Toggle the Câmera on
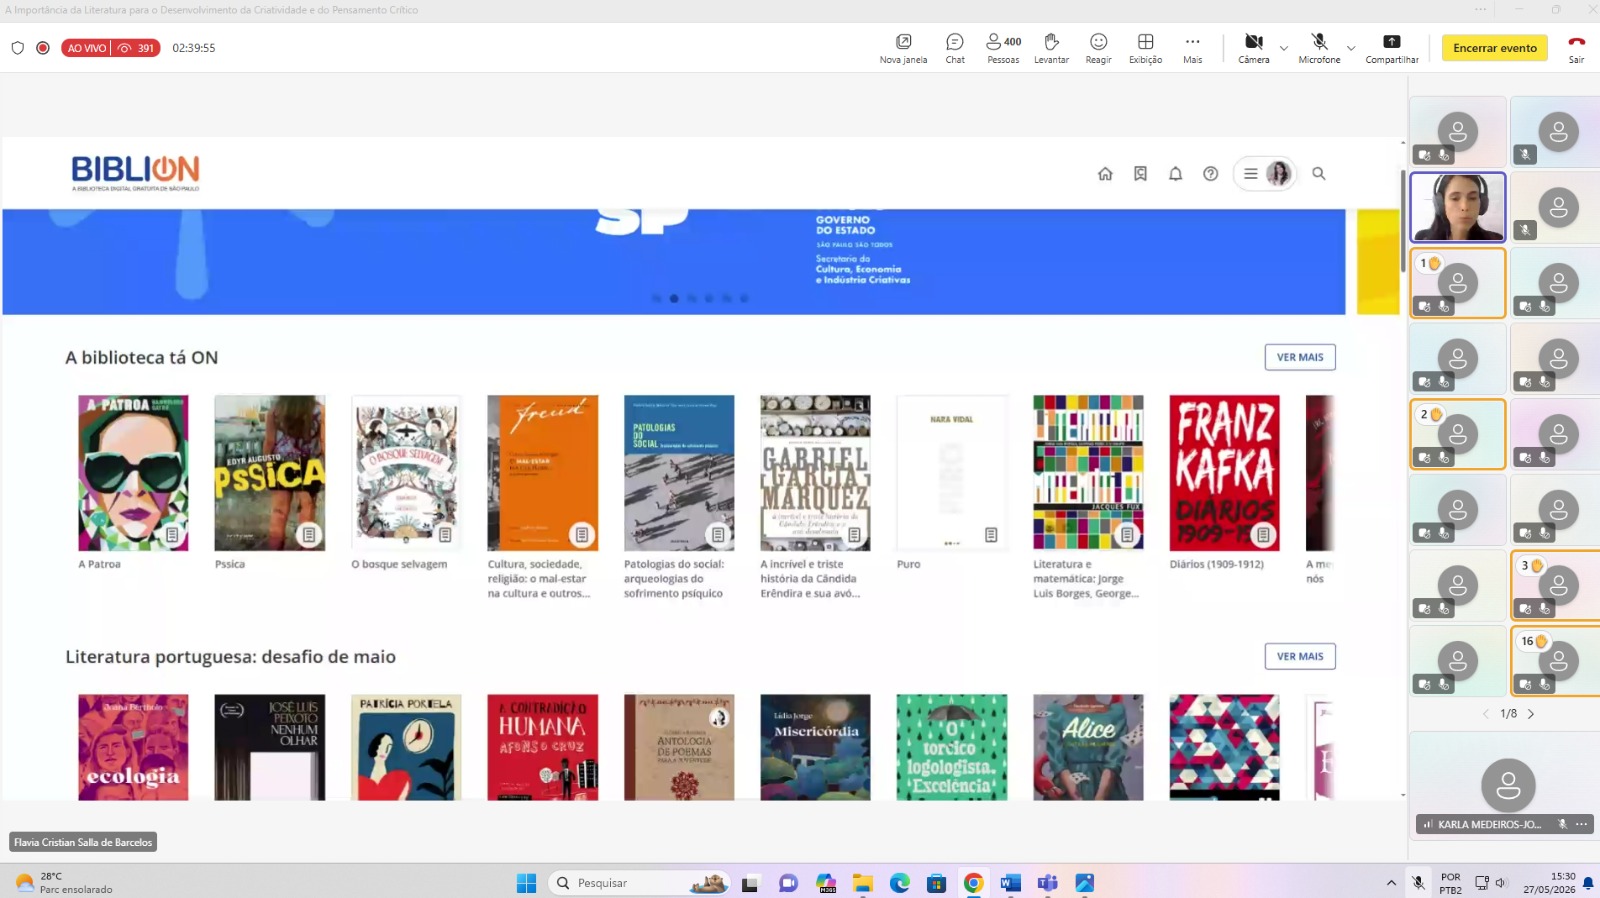 (x=1253, y=48)
